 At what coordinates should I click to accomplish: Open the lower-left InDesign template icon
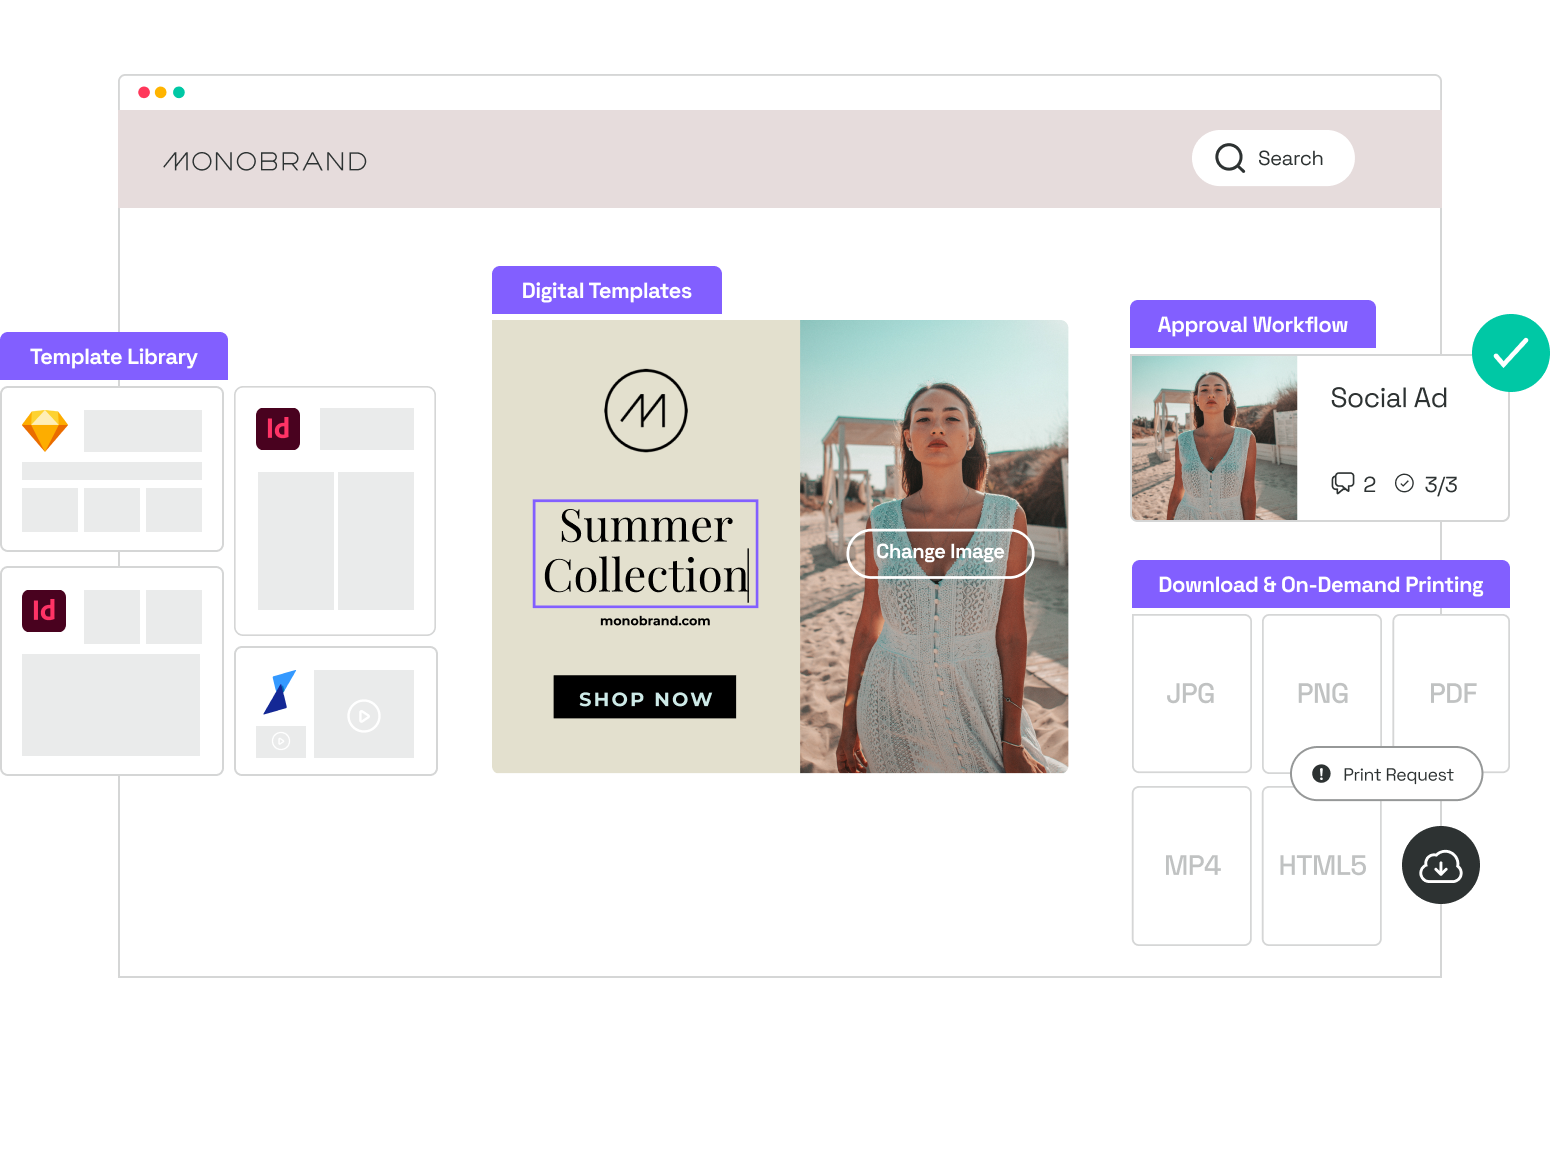click(44, 611)
